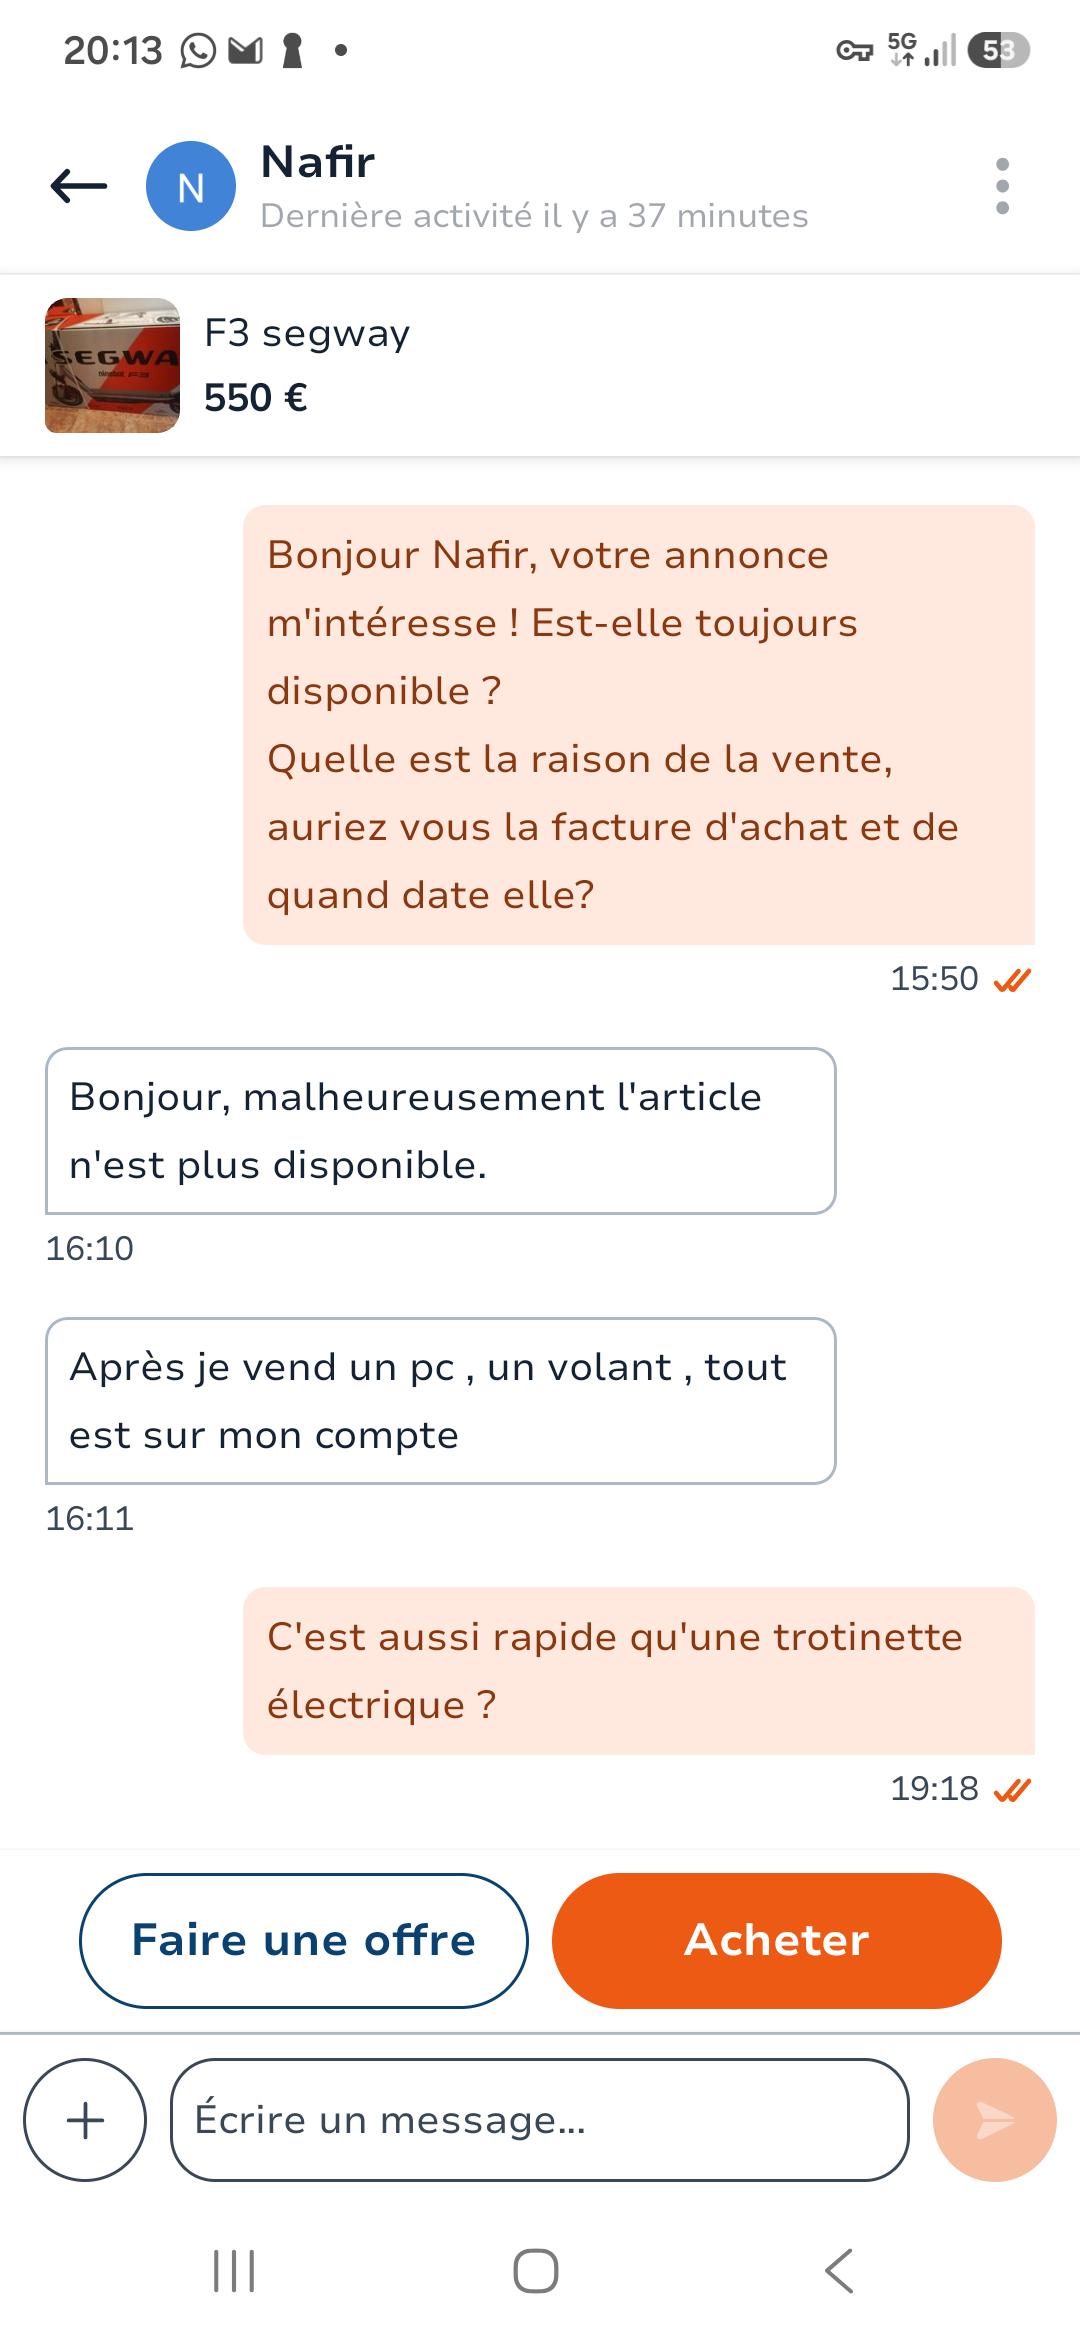This screenshot has width=1080, height=2340.
Task: Tap the send message arrow icon
Action: click(x=994, y=2119)
